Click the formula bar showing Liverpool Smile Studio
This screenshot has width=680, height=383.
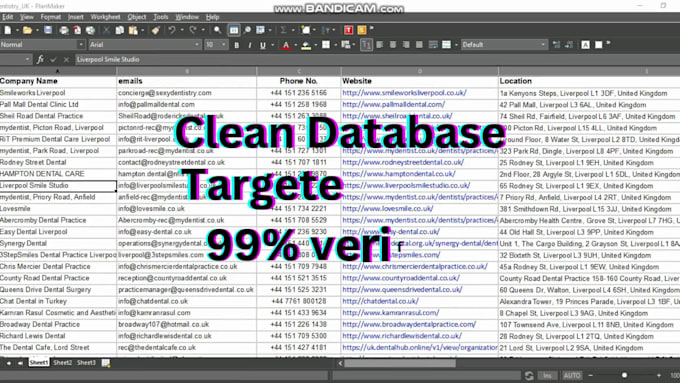(377, 59)
